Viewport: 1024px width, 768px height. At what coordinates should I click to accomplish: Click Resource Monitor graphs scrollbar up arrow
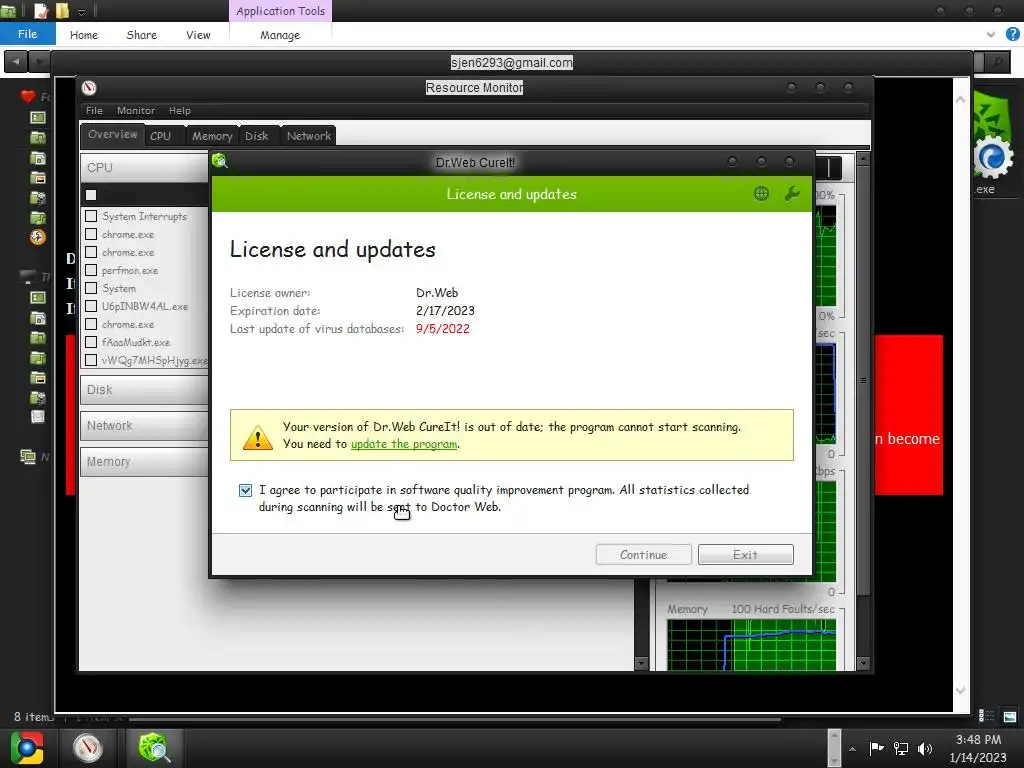(x=863, y=158)
